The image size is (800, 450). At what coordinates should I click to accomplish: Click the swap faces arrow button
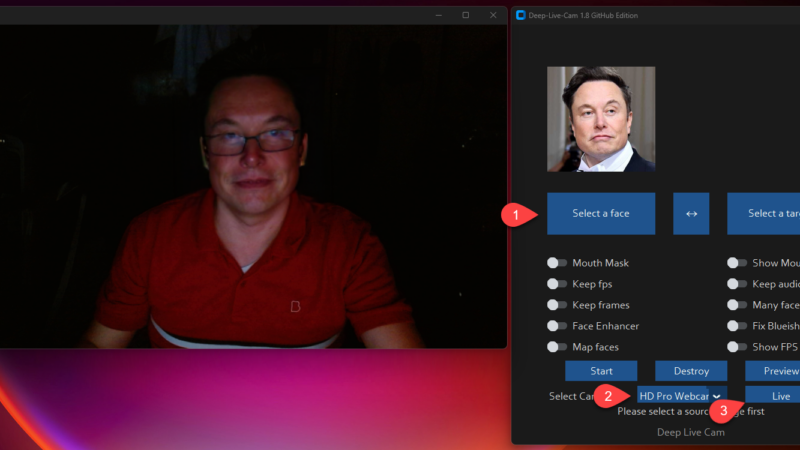(690, 213)
